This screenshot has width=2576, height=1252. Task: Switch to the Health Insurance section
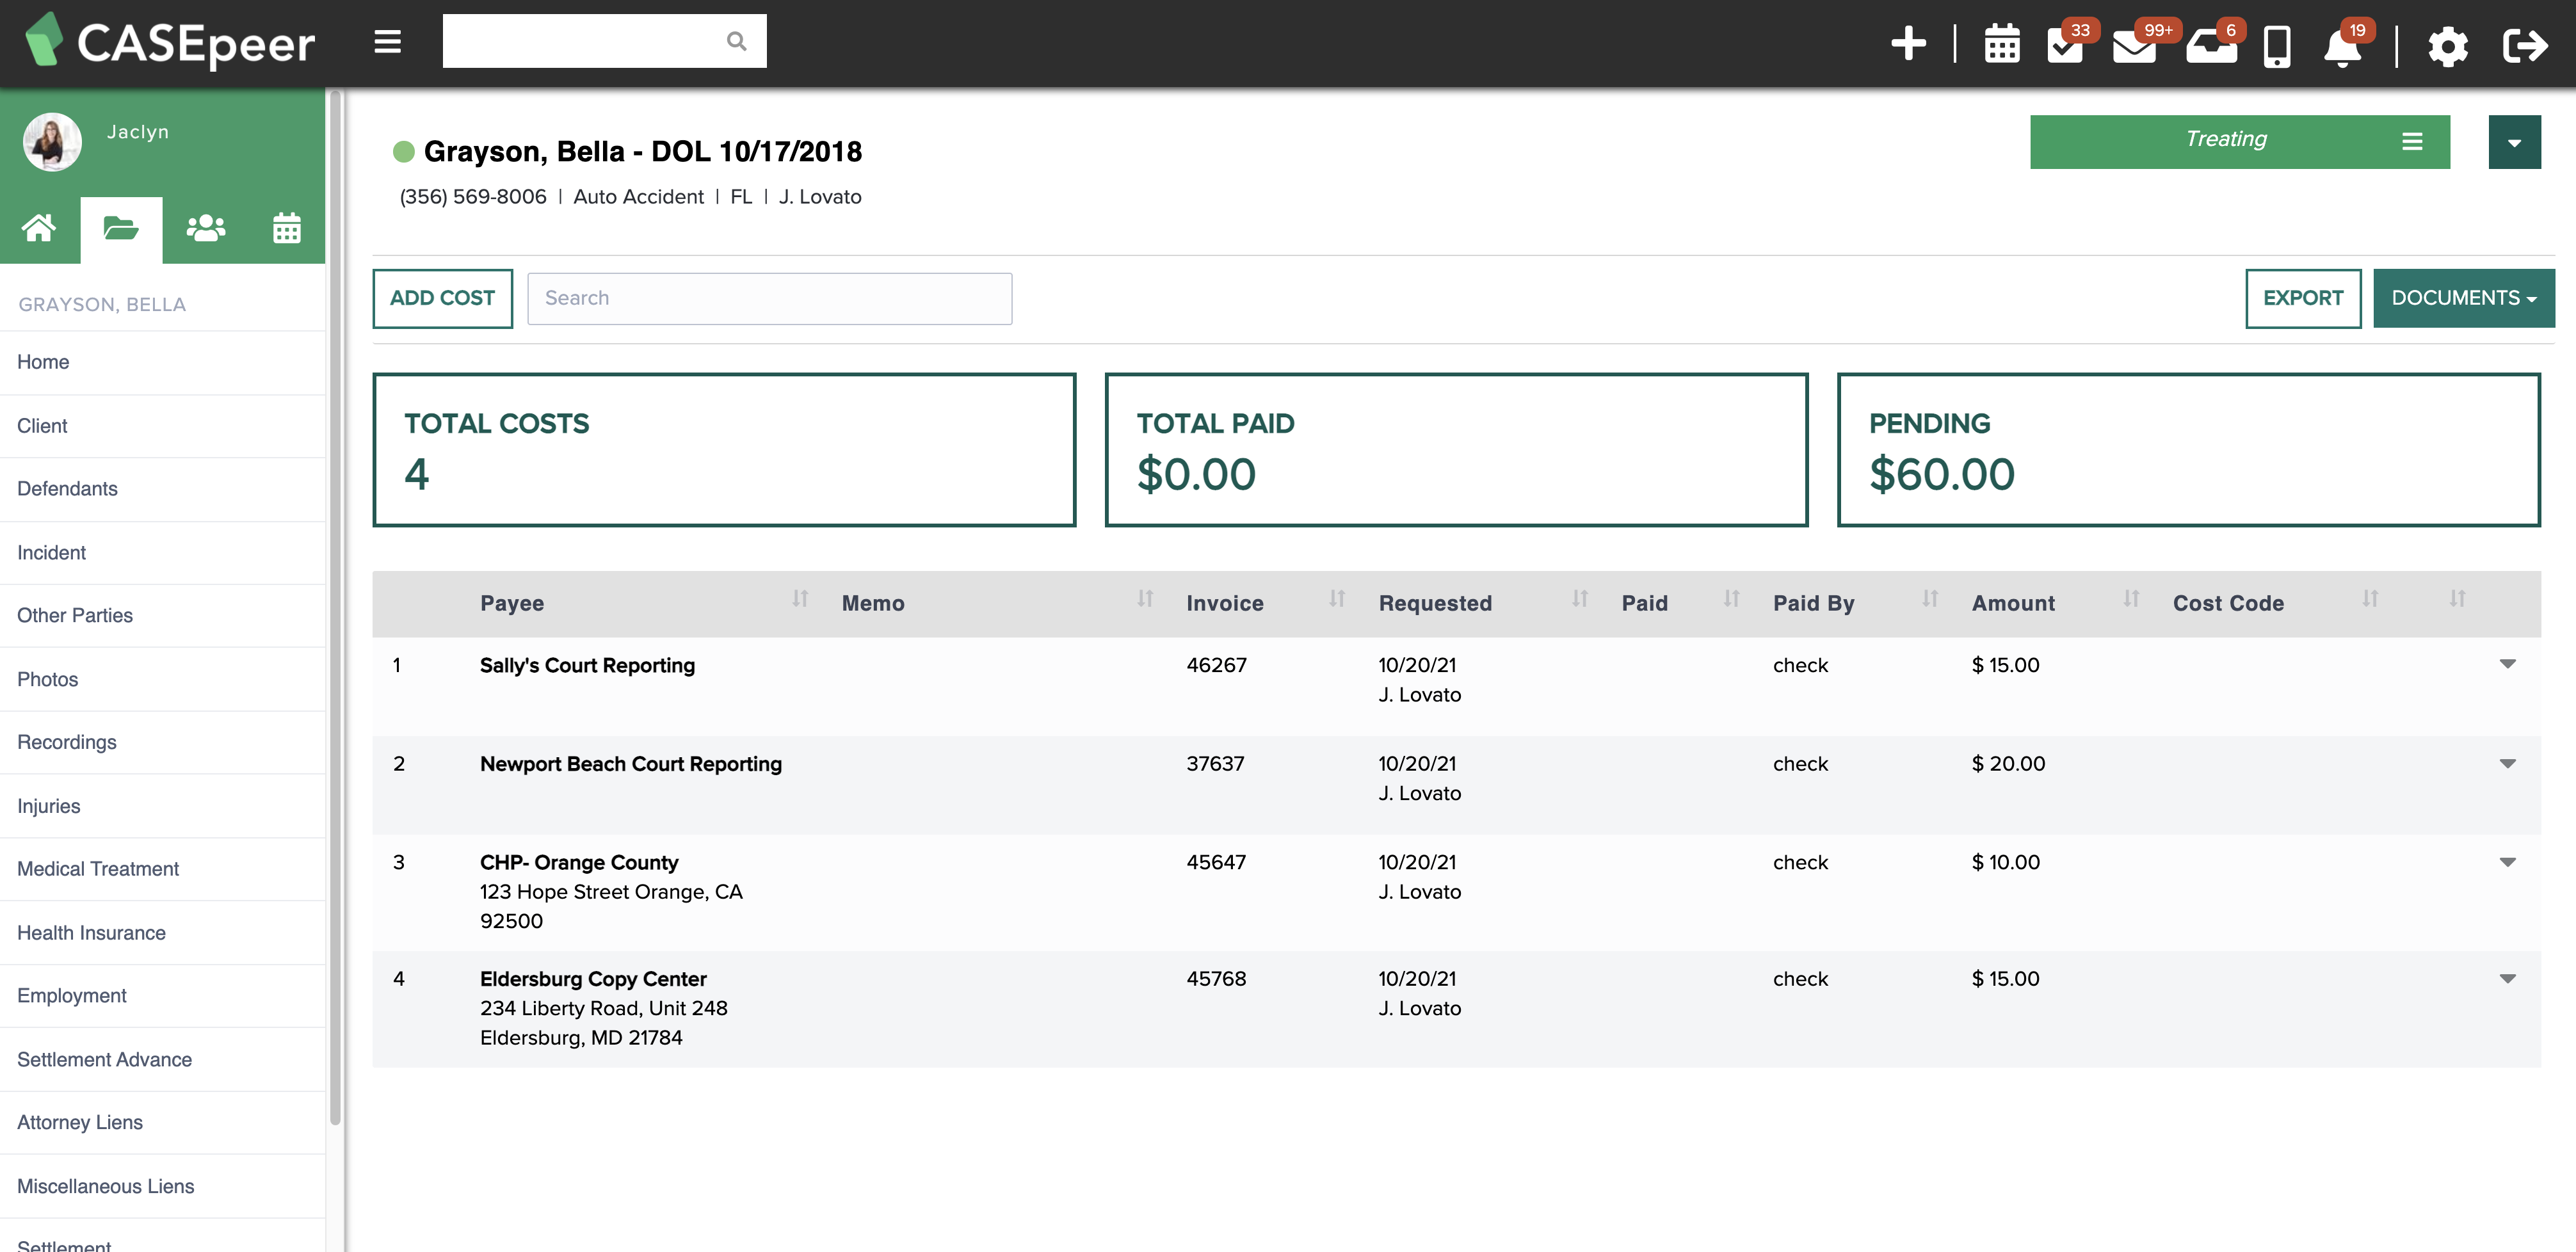(91, 932)
